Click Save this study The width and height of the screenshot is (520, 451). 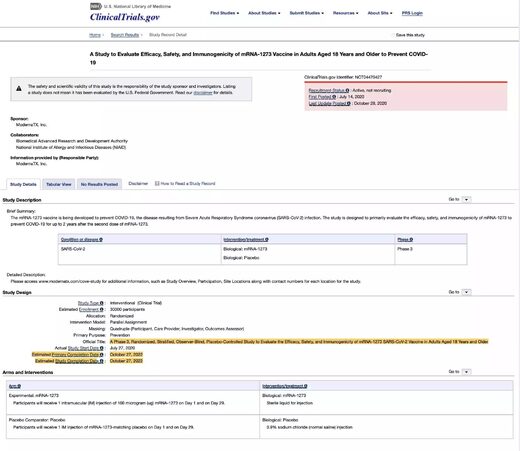click(410, 35)
